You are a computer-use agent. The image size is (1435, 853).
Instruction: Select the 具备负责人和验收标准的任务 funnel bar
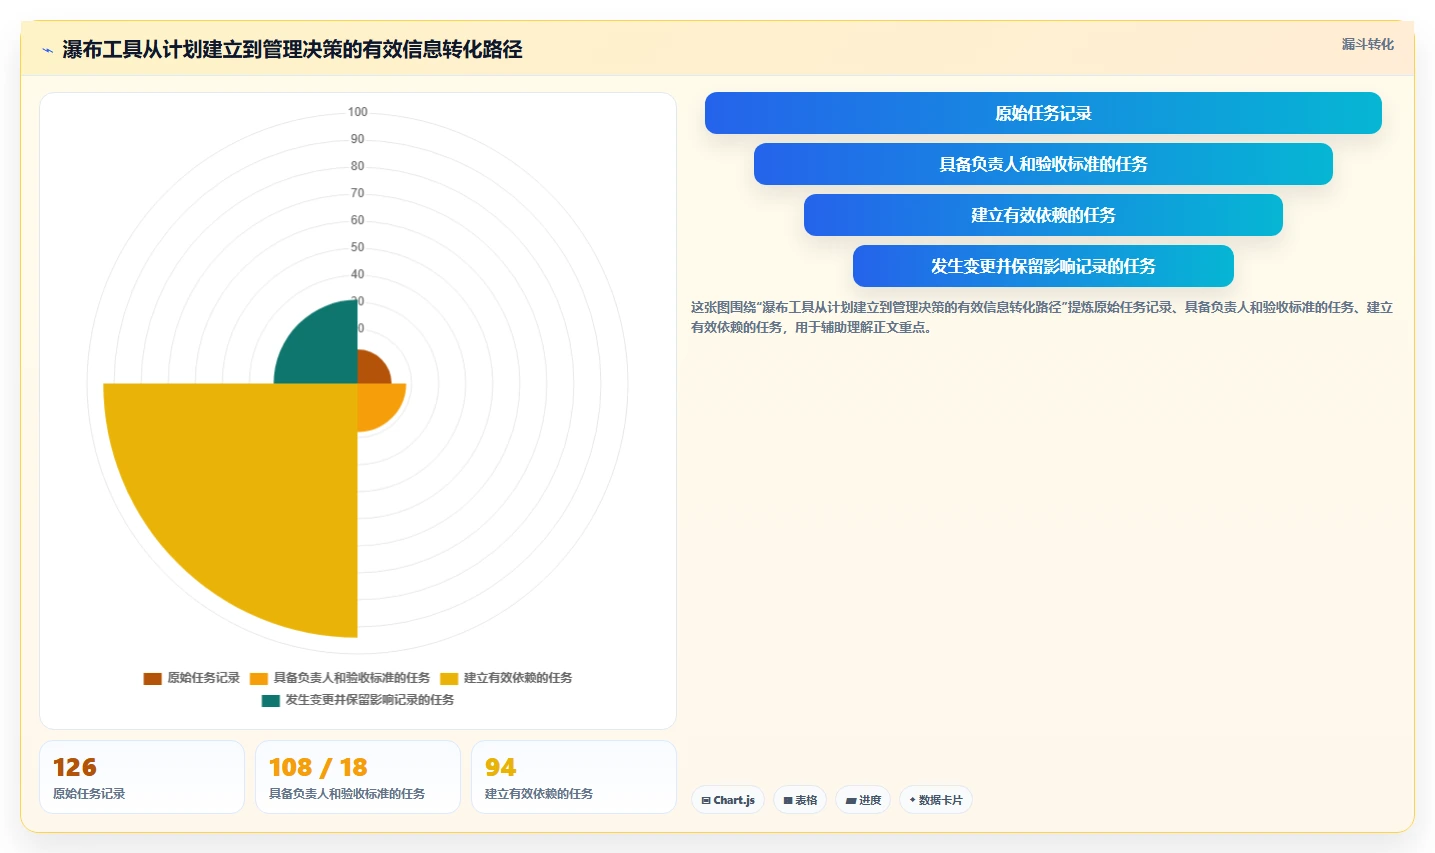click(x=1043, y=164)
